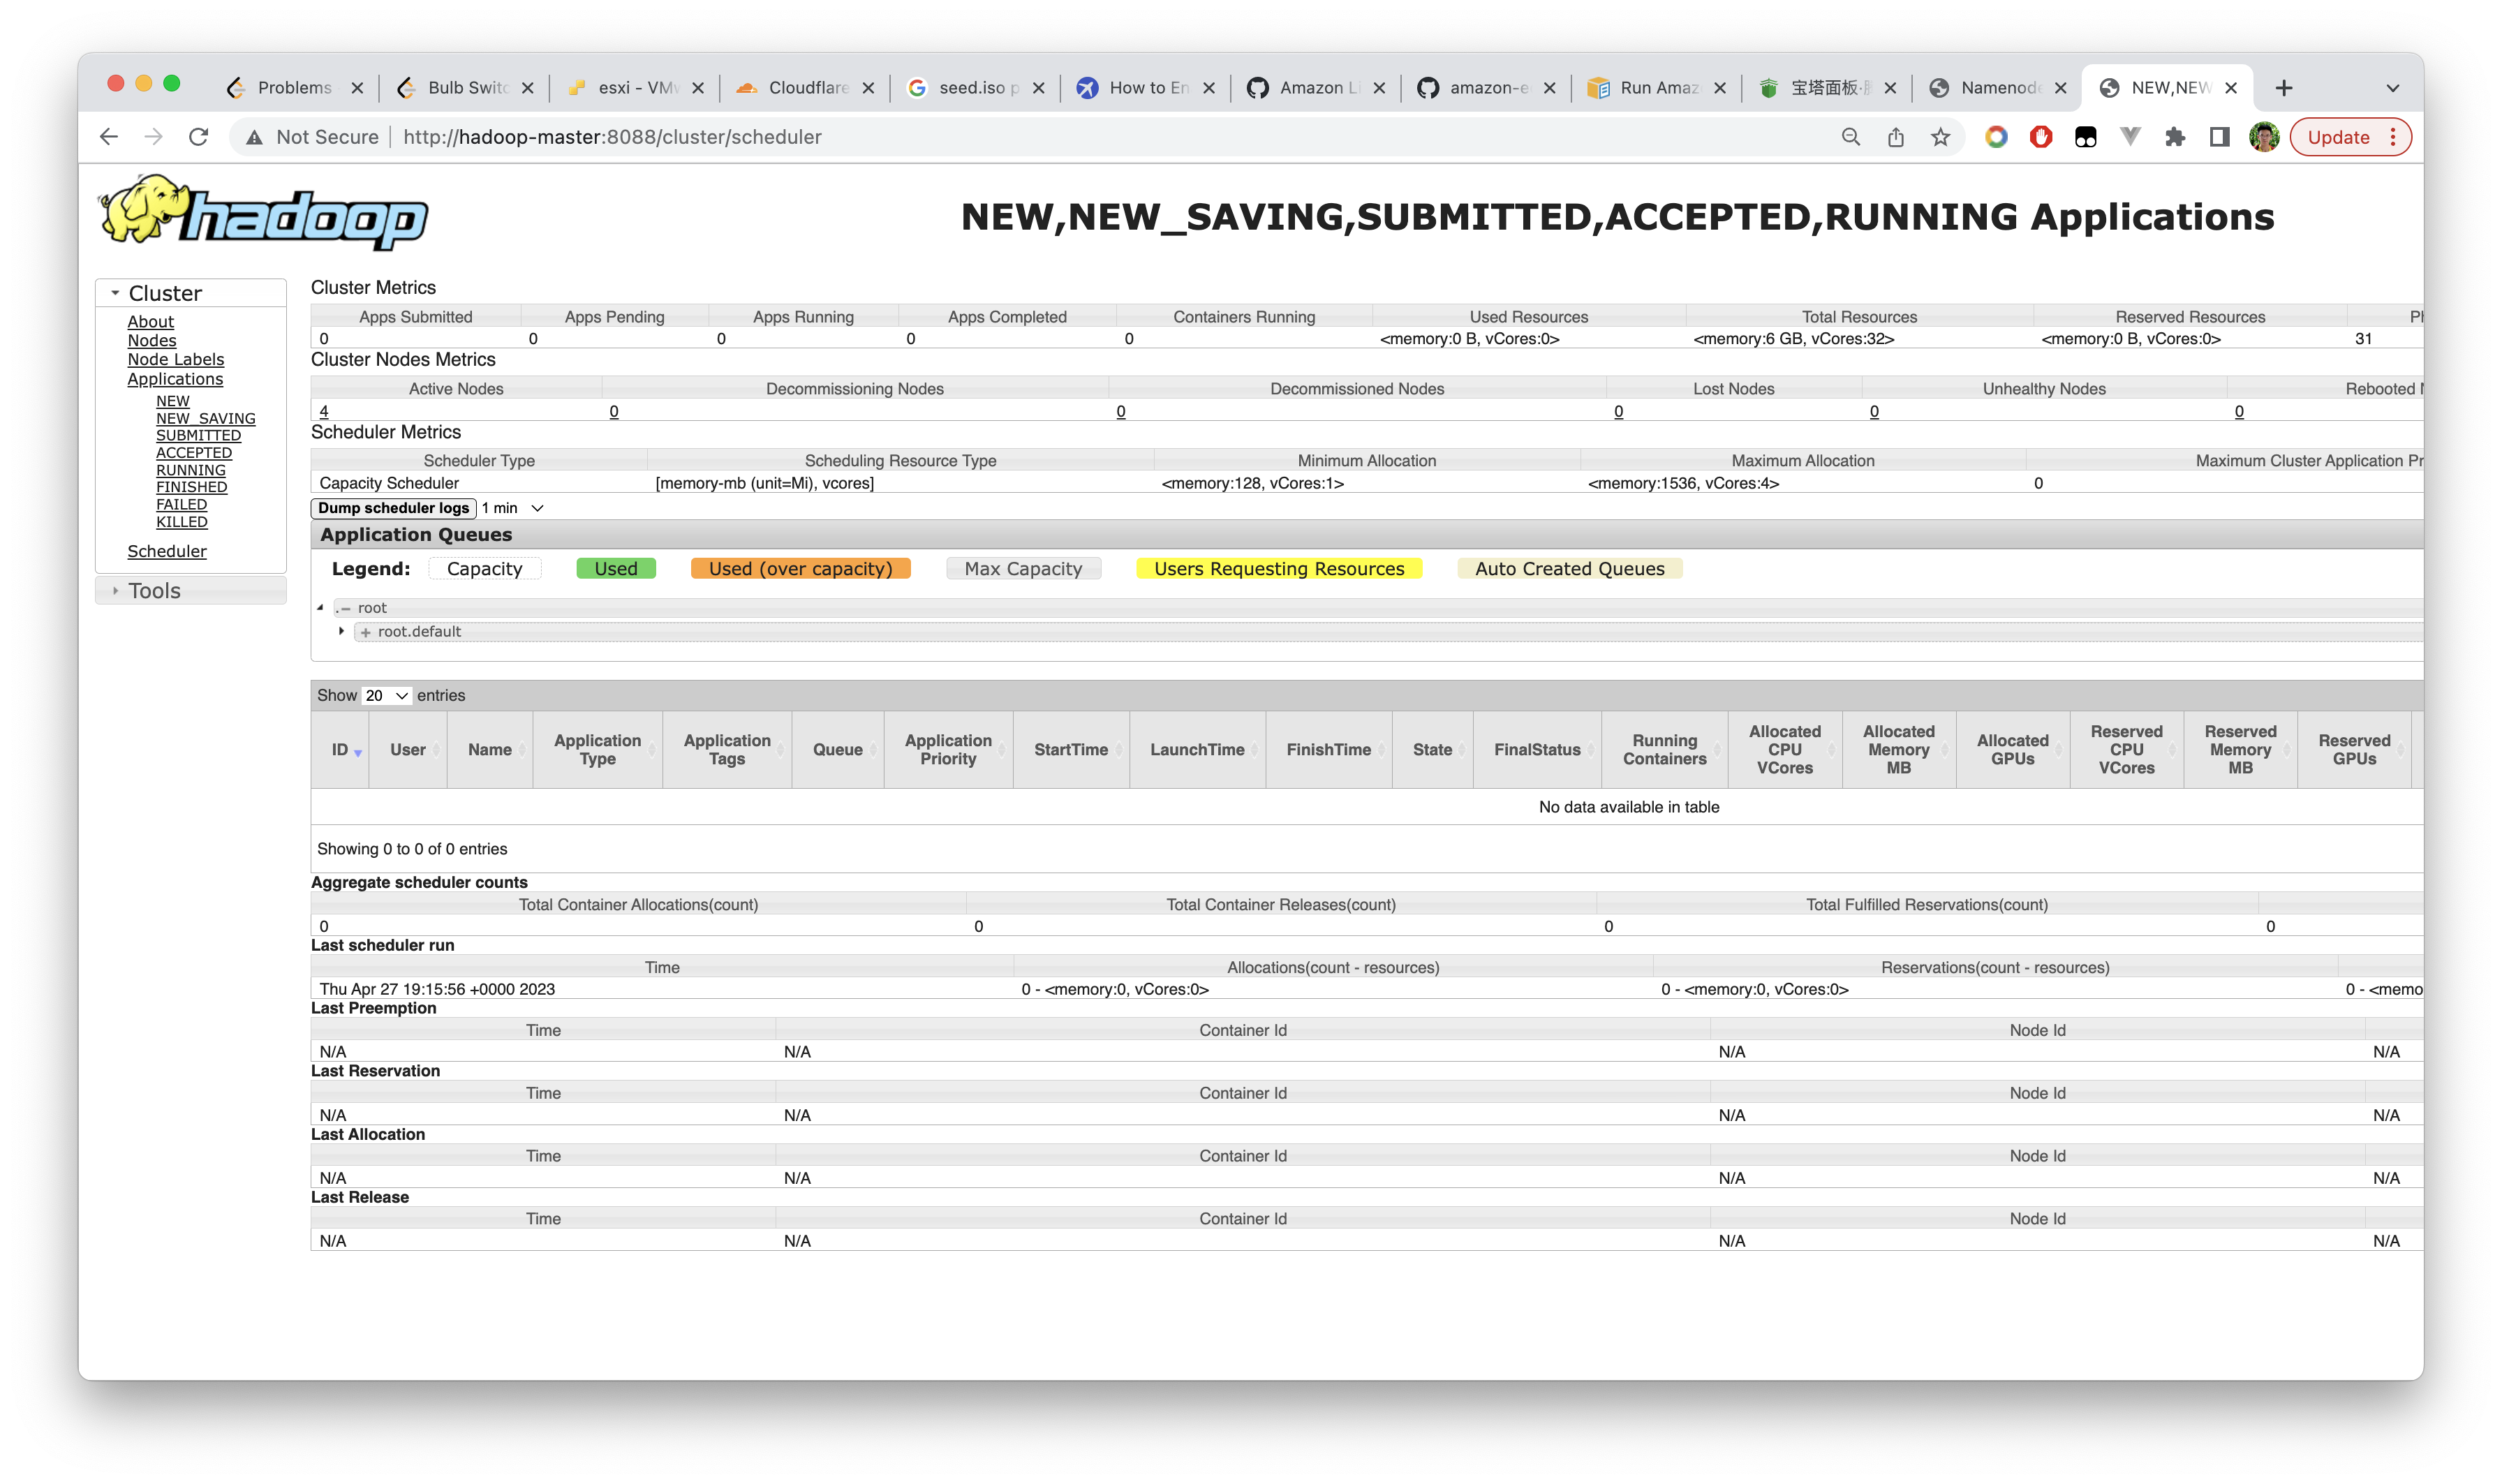Switch to the esxi - VMware tab
2502x1484 pixels.
[x=636, y=88]
